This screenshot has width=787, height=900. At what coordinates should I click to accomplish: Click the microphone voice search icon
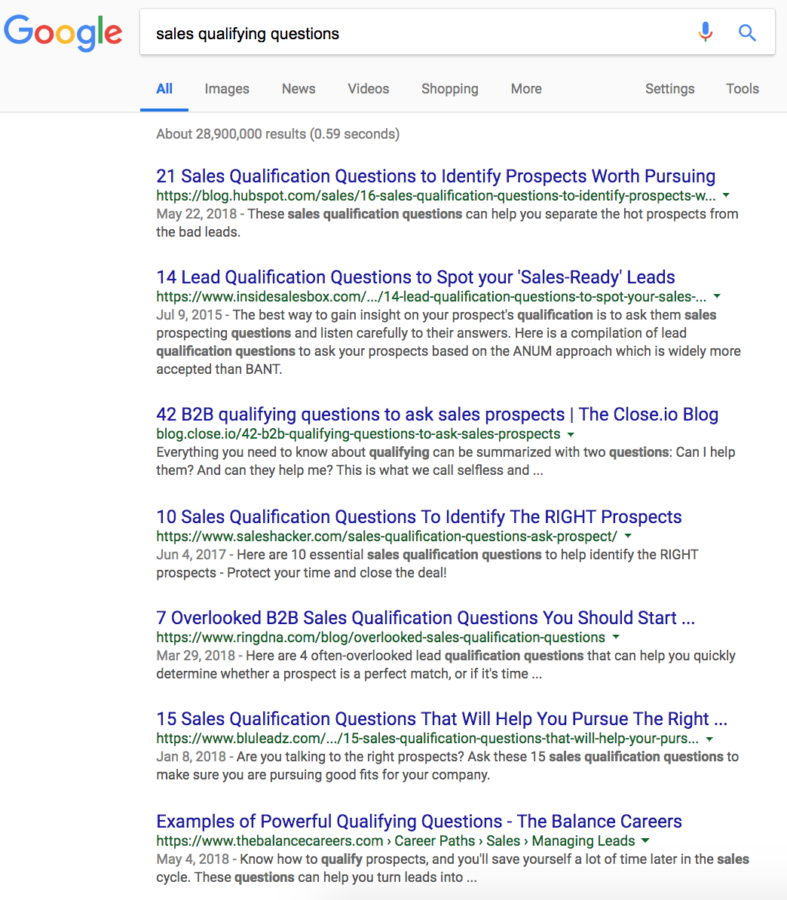coord(705,32)
